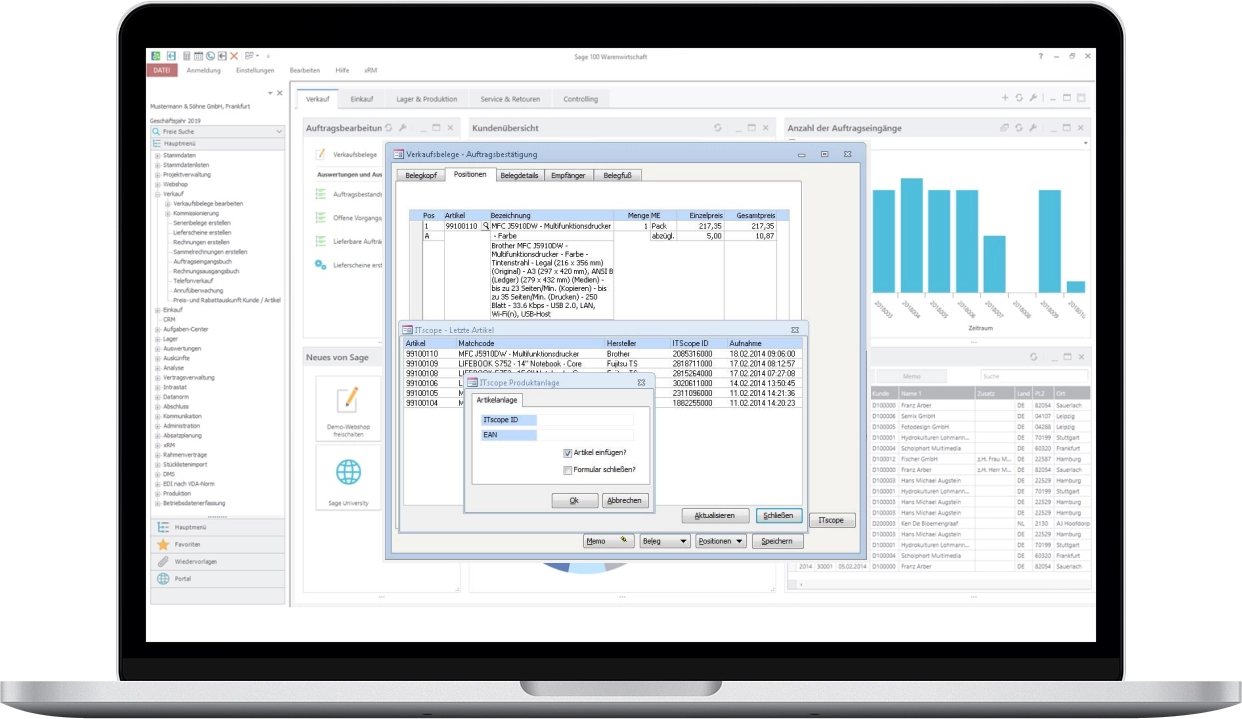The width and height of the screenshot is (1242, 719).
Task: Open the Freie Suche dropdown
Action: click(279, 131)
